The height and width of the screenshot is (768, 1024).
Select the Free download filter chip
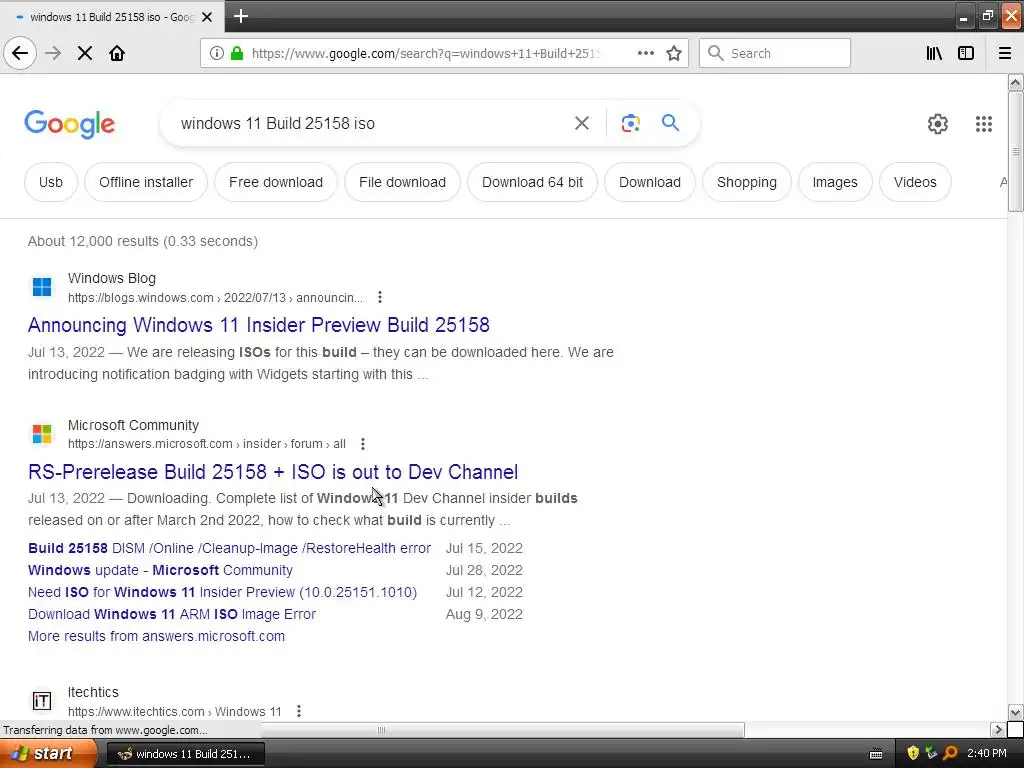[x=276, y=182]
